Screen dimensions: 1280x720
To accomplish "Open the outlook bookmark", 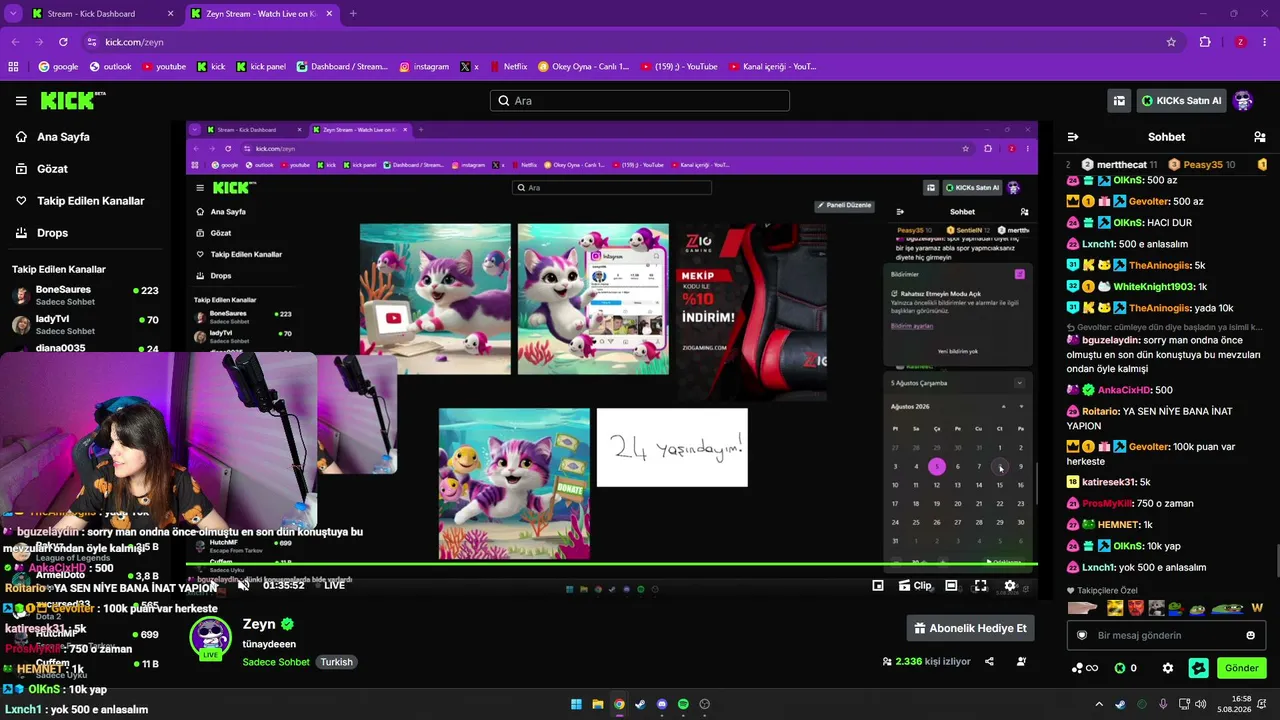I will [110, 67].
